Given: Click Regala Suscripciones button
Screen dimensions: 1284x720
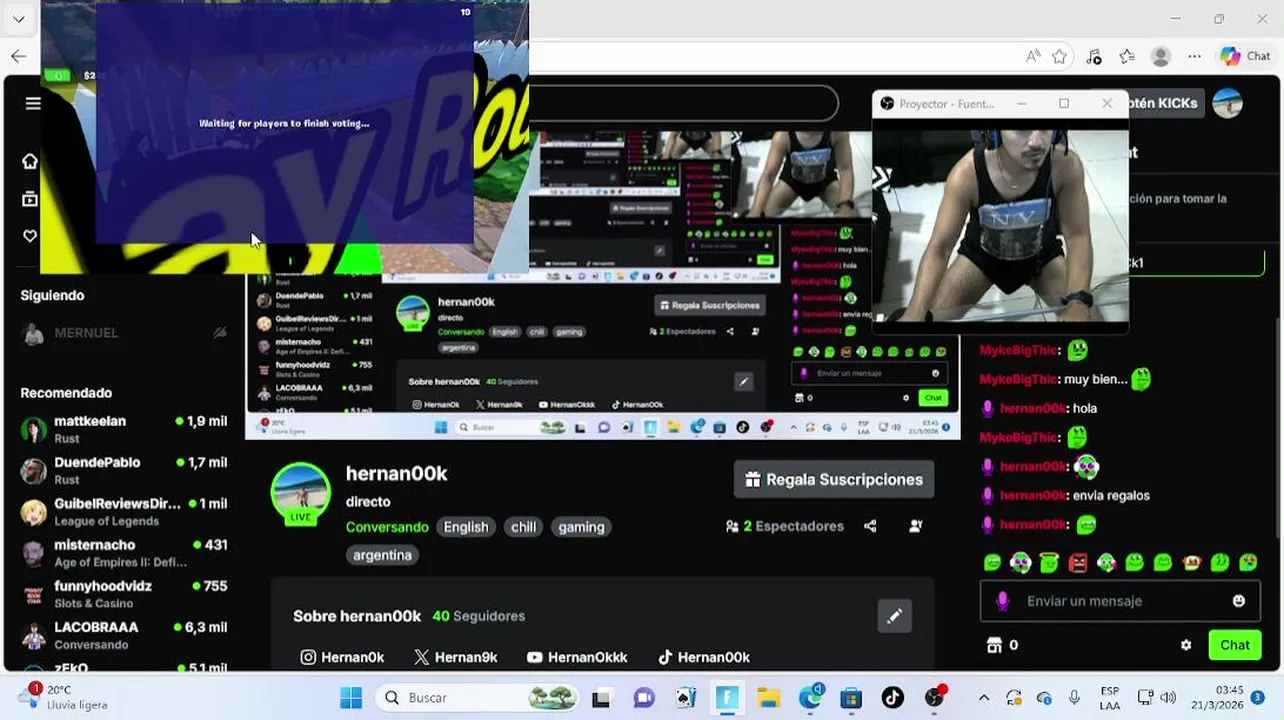Looking at the screenshot, I should [x=834, y=480].
